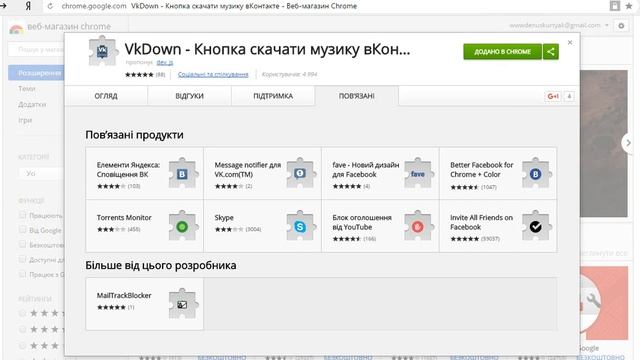The image size is (640, 360).
Task: Toggle the Доступні для checkbox
Action: click(22, 259)
